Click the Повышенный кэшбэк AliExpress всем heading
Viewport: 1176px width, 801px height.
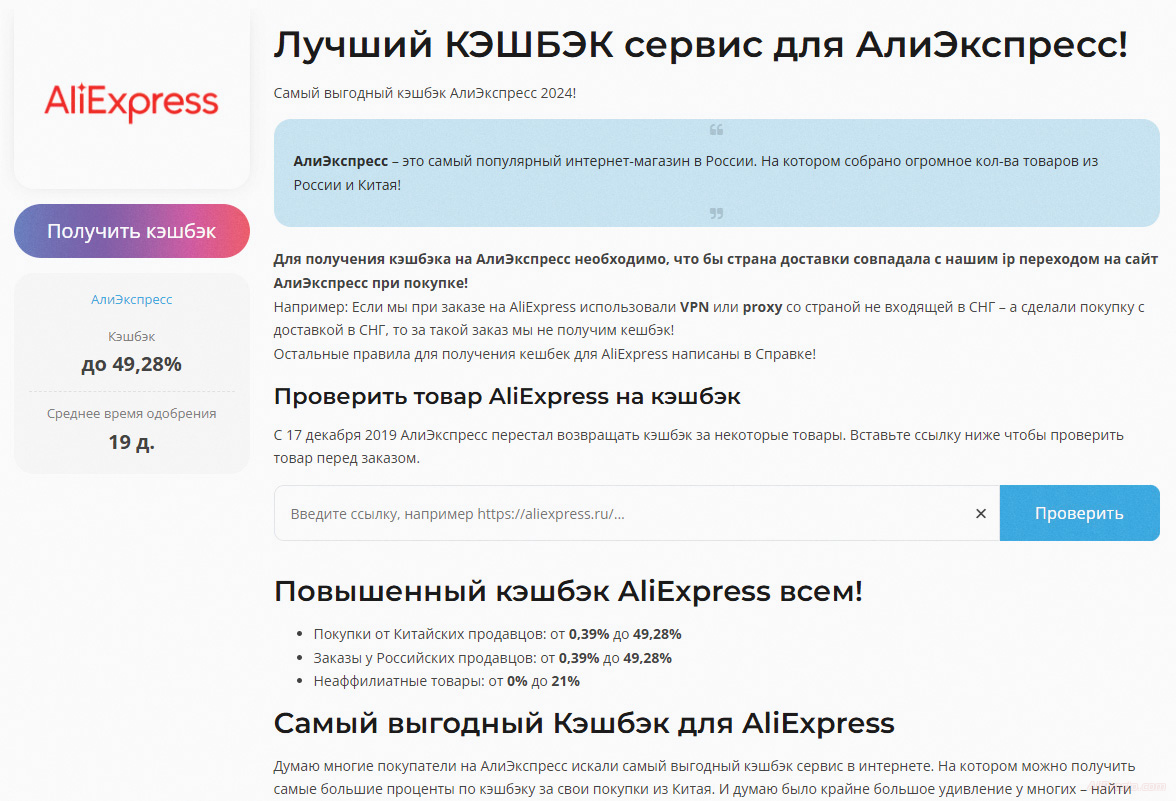click(567, 591)
